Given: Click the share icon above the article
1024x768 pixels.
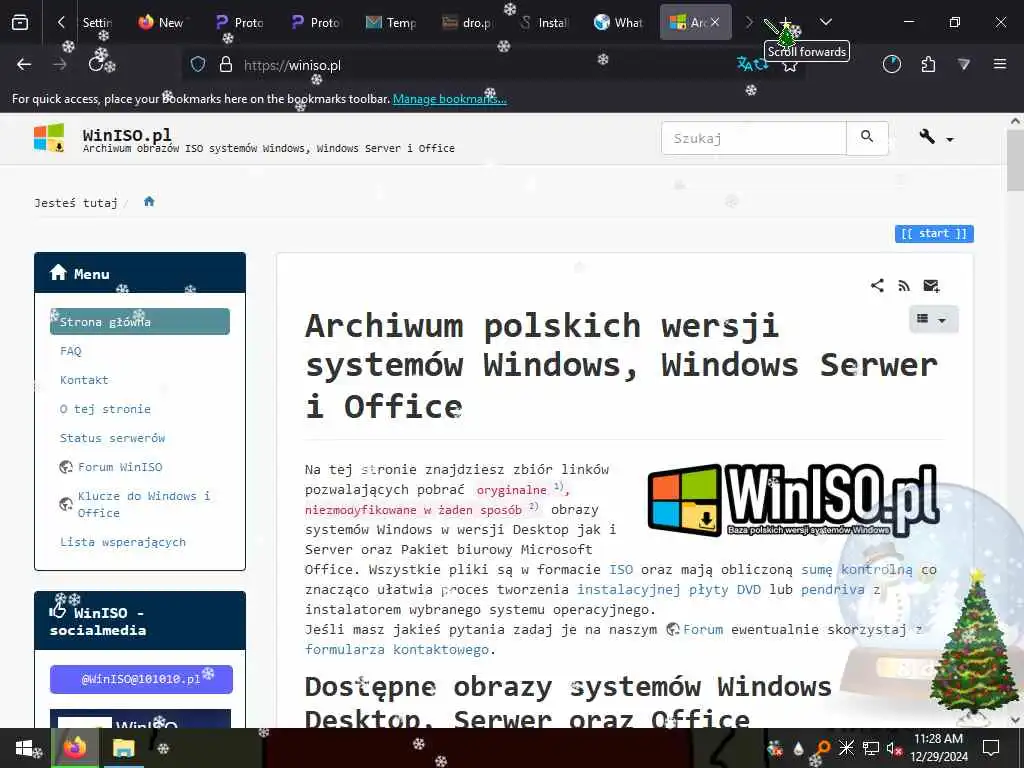Looking at the screenshot, I should pyautogui.click(x=877, y=285).
